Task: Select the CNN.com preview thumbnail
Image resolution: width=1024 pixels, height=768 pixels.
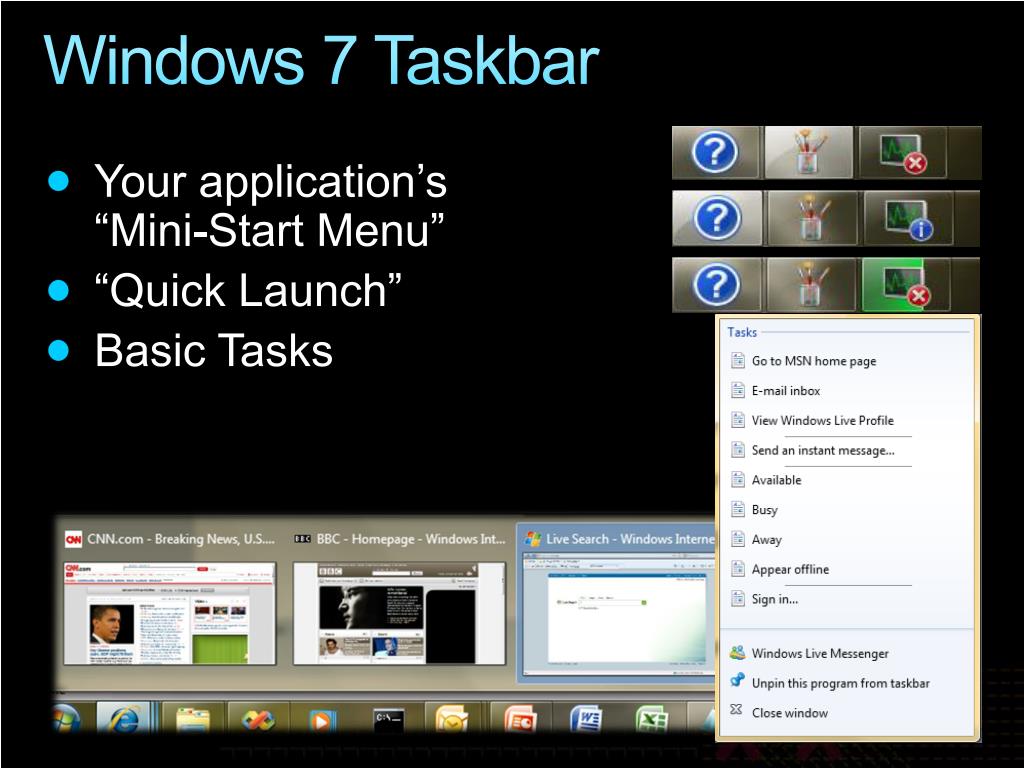Action: 170,613
